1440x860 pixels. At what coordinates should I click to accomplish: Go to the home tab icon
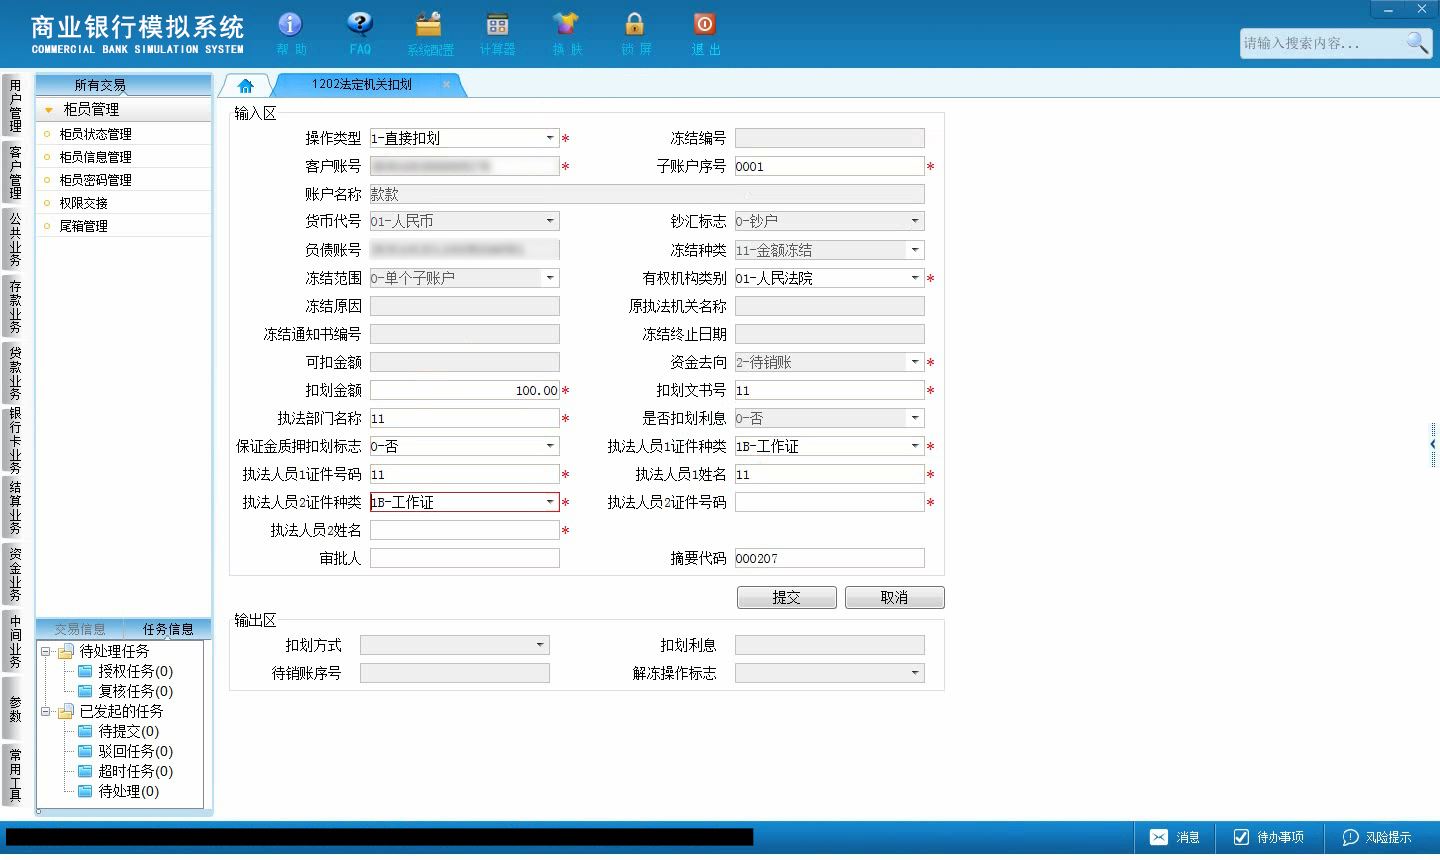pyautogui.click(x=246, y=85)
